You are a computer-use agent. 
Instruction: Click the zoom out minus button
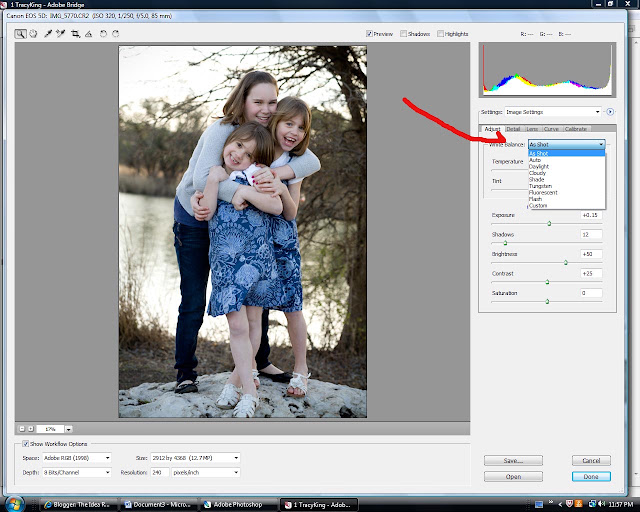coord(22,429)
